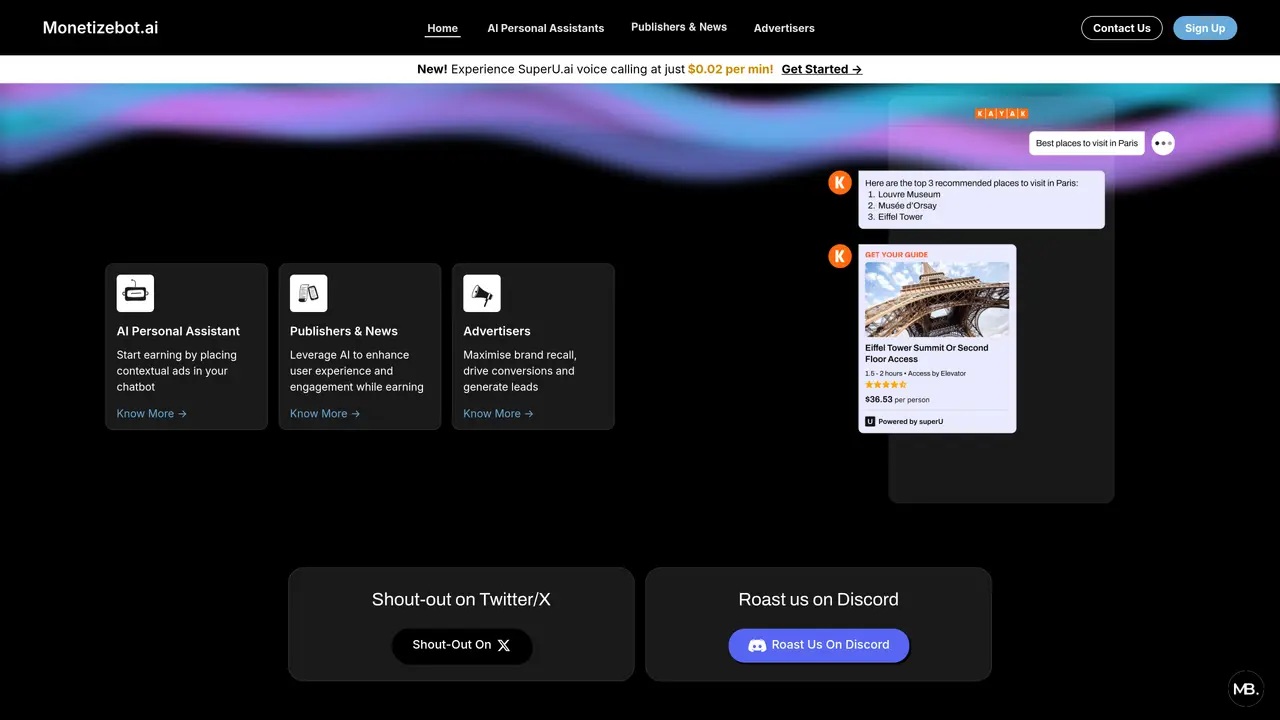Open Publishers & News nav link
Screen dimensions: 1280x720
[679, 27]
